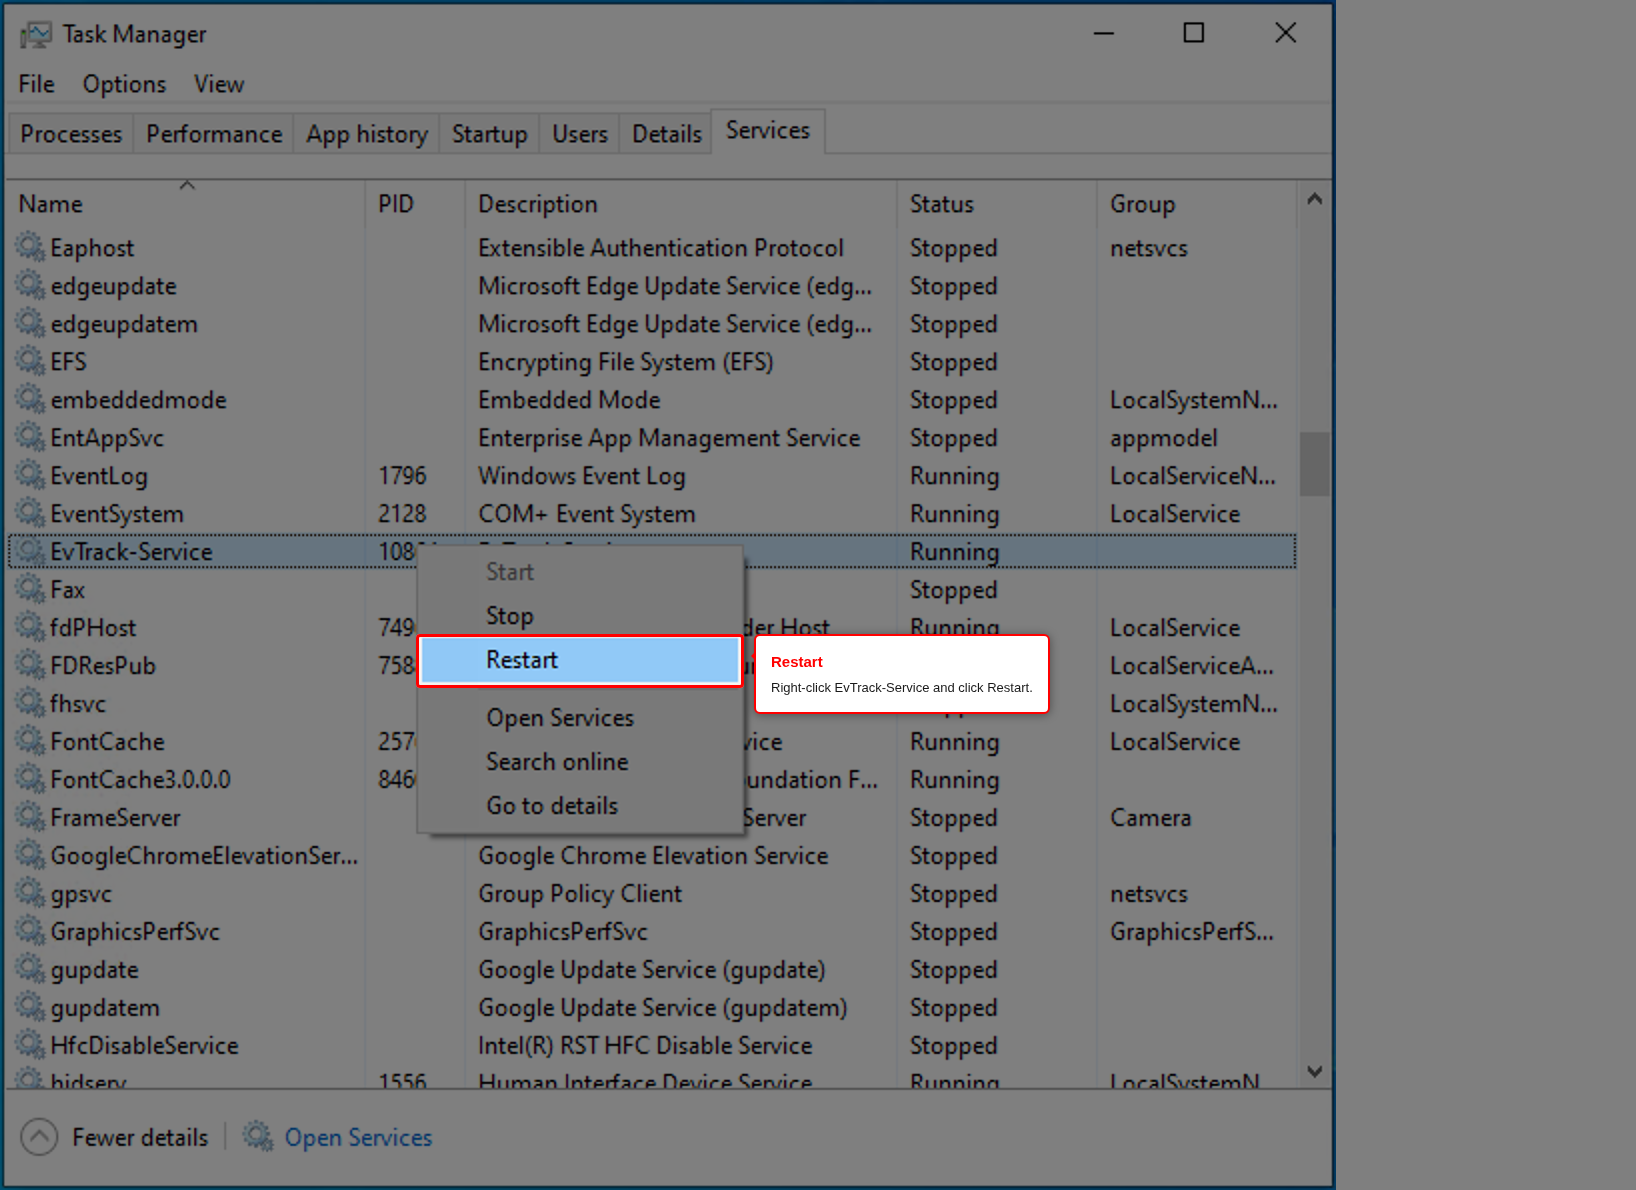Image resolution: width=1636 pixels, height=1190 pixels.
Task: Click the Task Manager app icon in title bar
Action: [x=35, y=35]
